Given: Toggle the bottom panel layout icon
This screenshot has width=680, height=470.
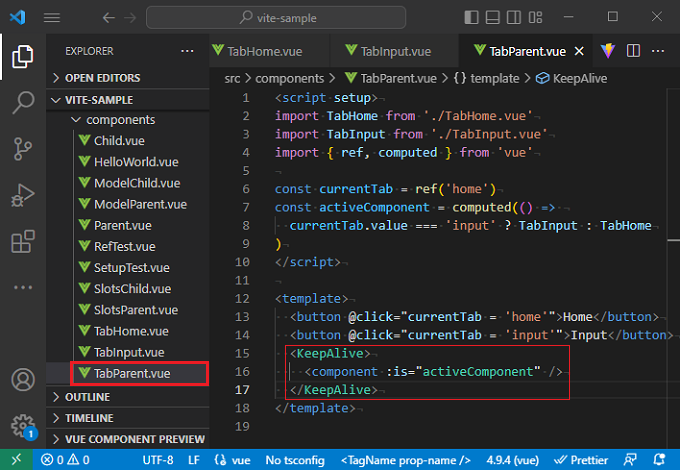Looking at the screenshot, I should 493,17.
